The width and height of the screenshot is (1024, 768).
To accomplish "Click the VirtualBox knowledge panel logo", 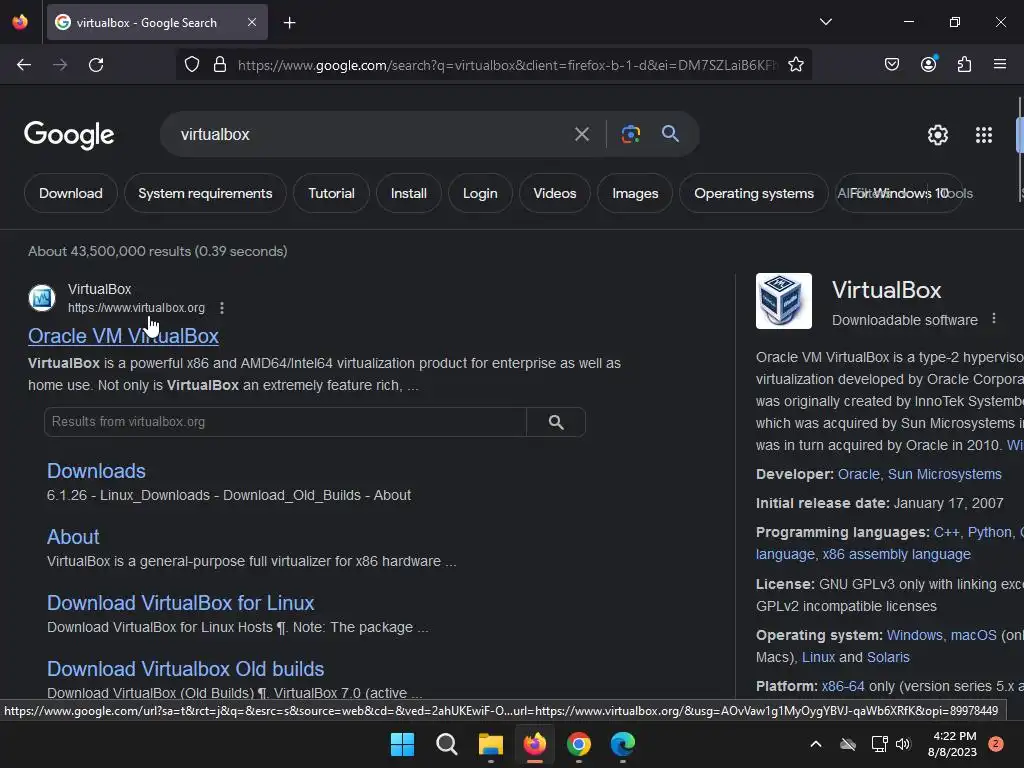I will [784, 301].
